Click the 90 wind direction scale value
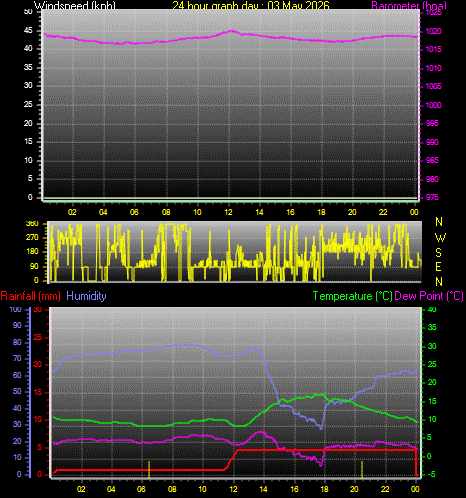 pos(34,267)
